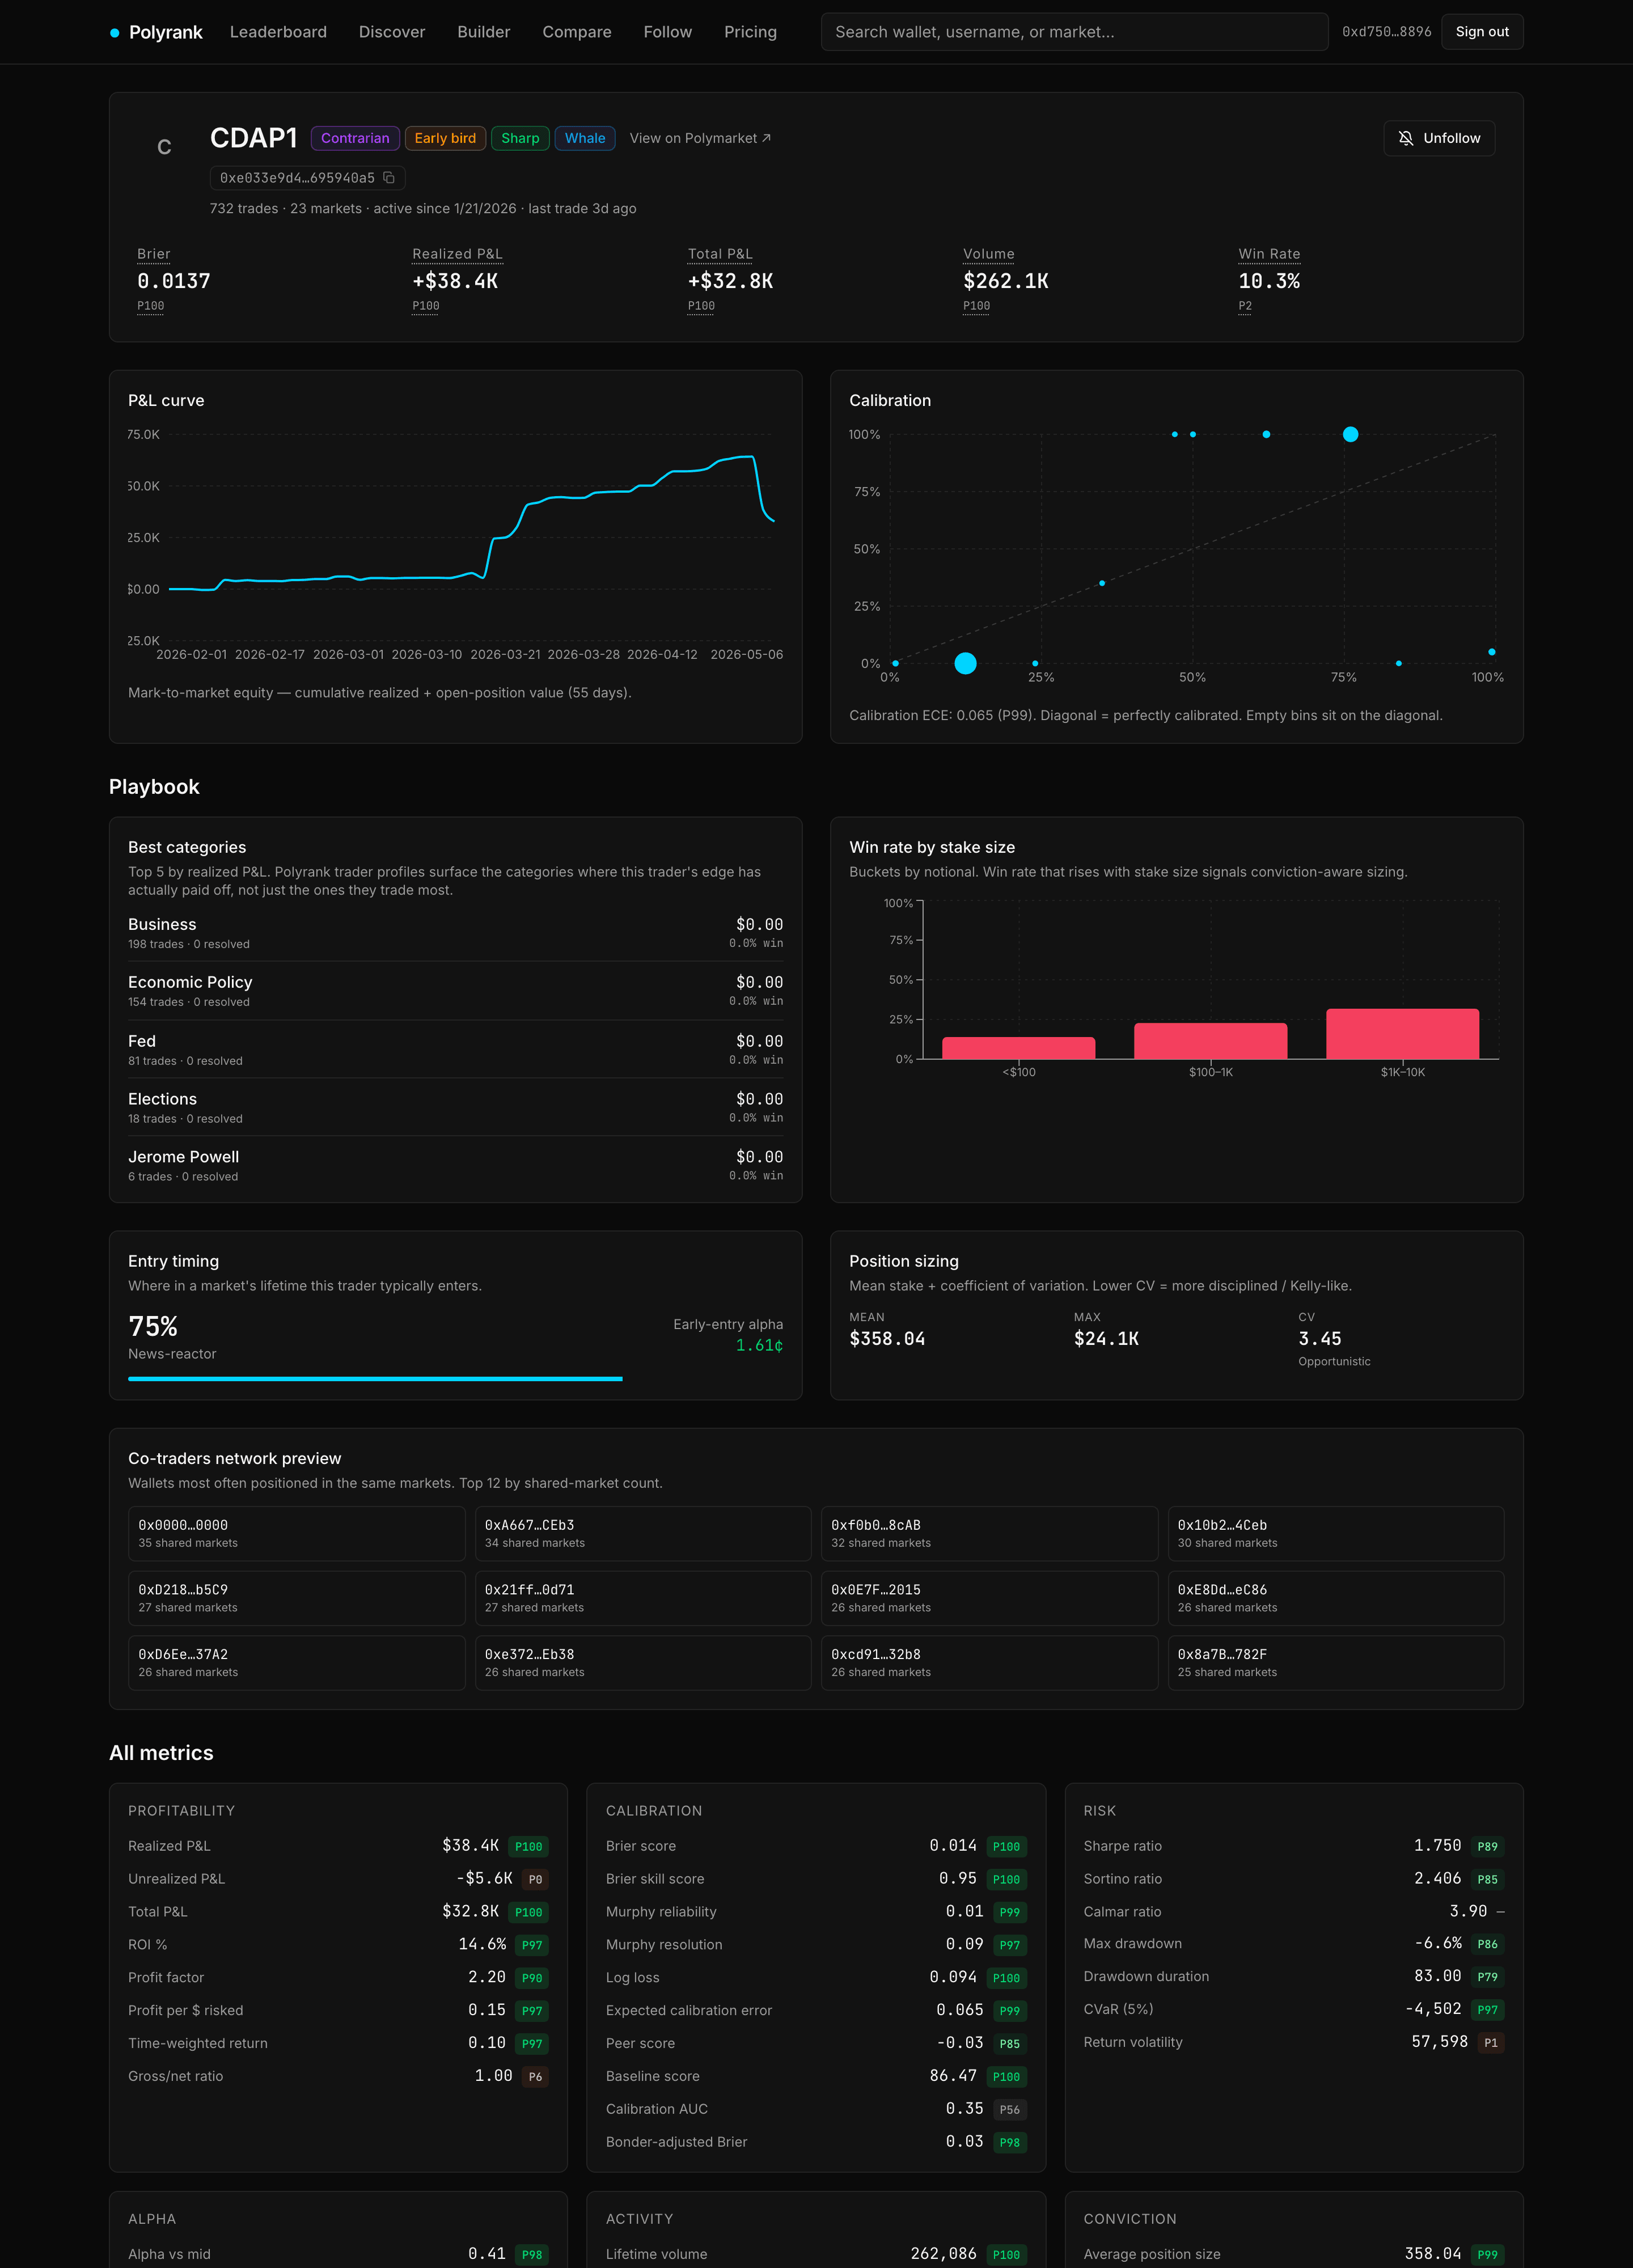
Task: Focus the wallet or market search field
Action: click(x=1074, y=32)
